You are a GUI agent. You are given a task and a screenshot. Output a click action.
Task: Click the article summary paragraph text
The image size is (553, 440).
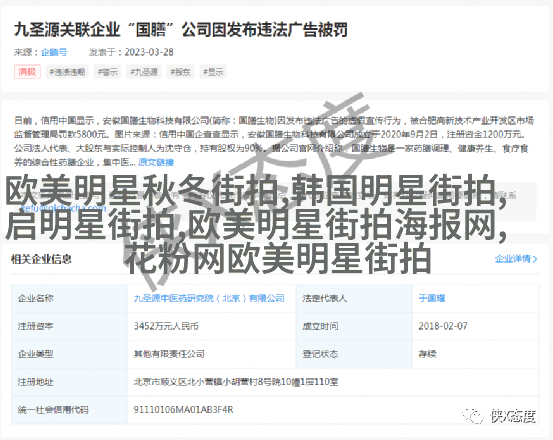click(x=273, y=141)
